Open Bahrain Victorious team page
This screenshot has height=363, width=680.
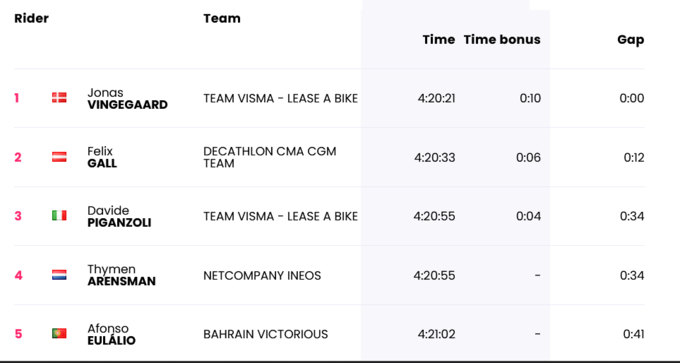266,334
